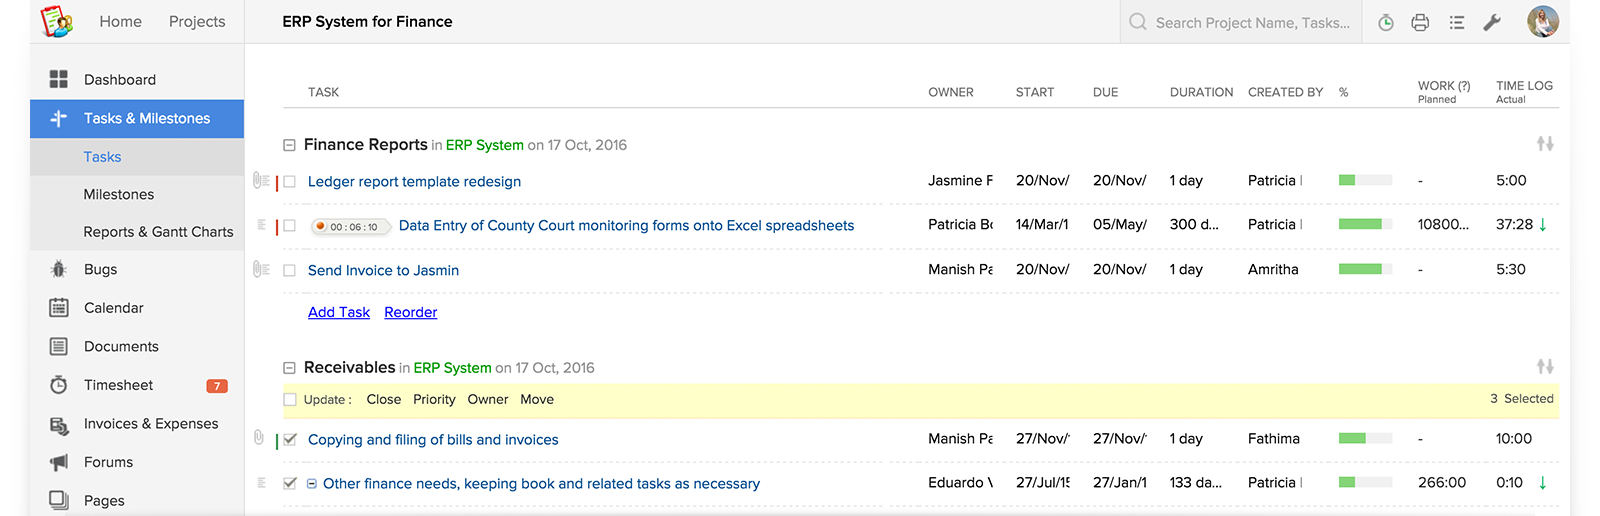1600x516 pixels.
Task: Uncheck Copying and filing of bills checkbox
Action: [x=290, y=439]
